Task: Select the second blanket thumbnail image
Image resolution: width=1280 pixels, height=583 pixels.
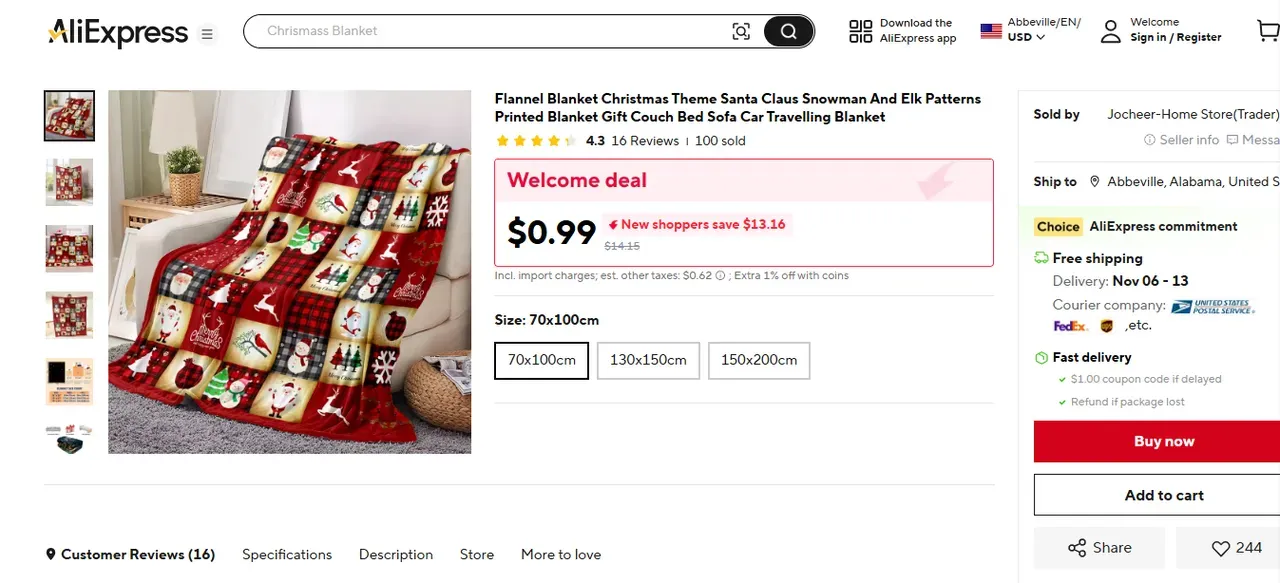Action: (x=69, y=182)
